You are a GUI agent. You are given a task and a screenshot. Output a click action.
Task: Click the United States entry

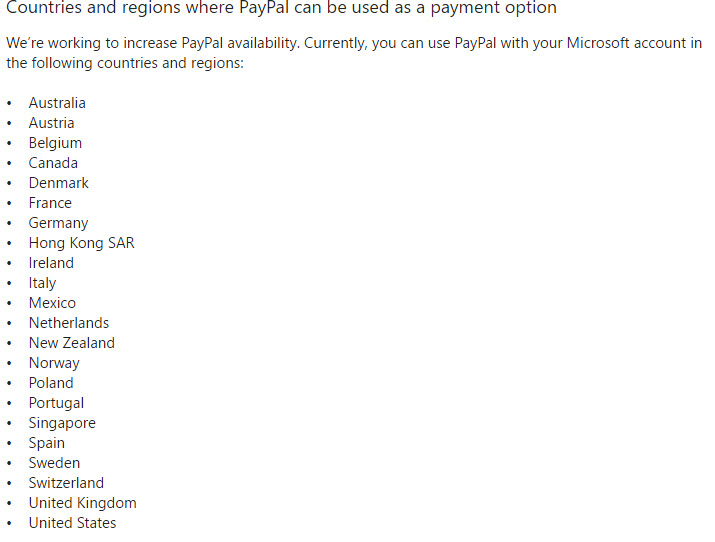pyautogui.click(x=73, y=523)
